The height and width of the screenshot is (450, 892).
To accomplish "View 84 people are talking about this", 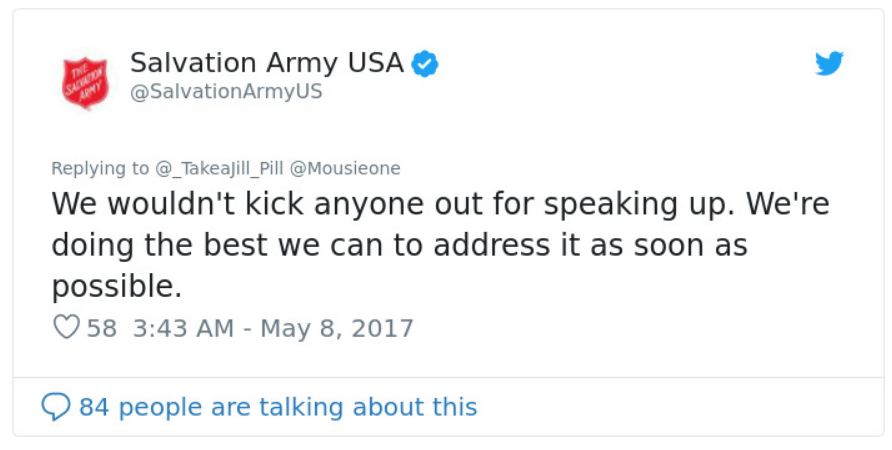I will tap(278, 407).
